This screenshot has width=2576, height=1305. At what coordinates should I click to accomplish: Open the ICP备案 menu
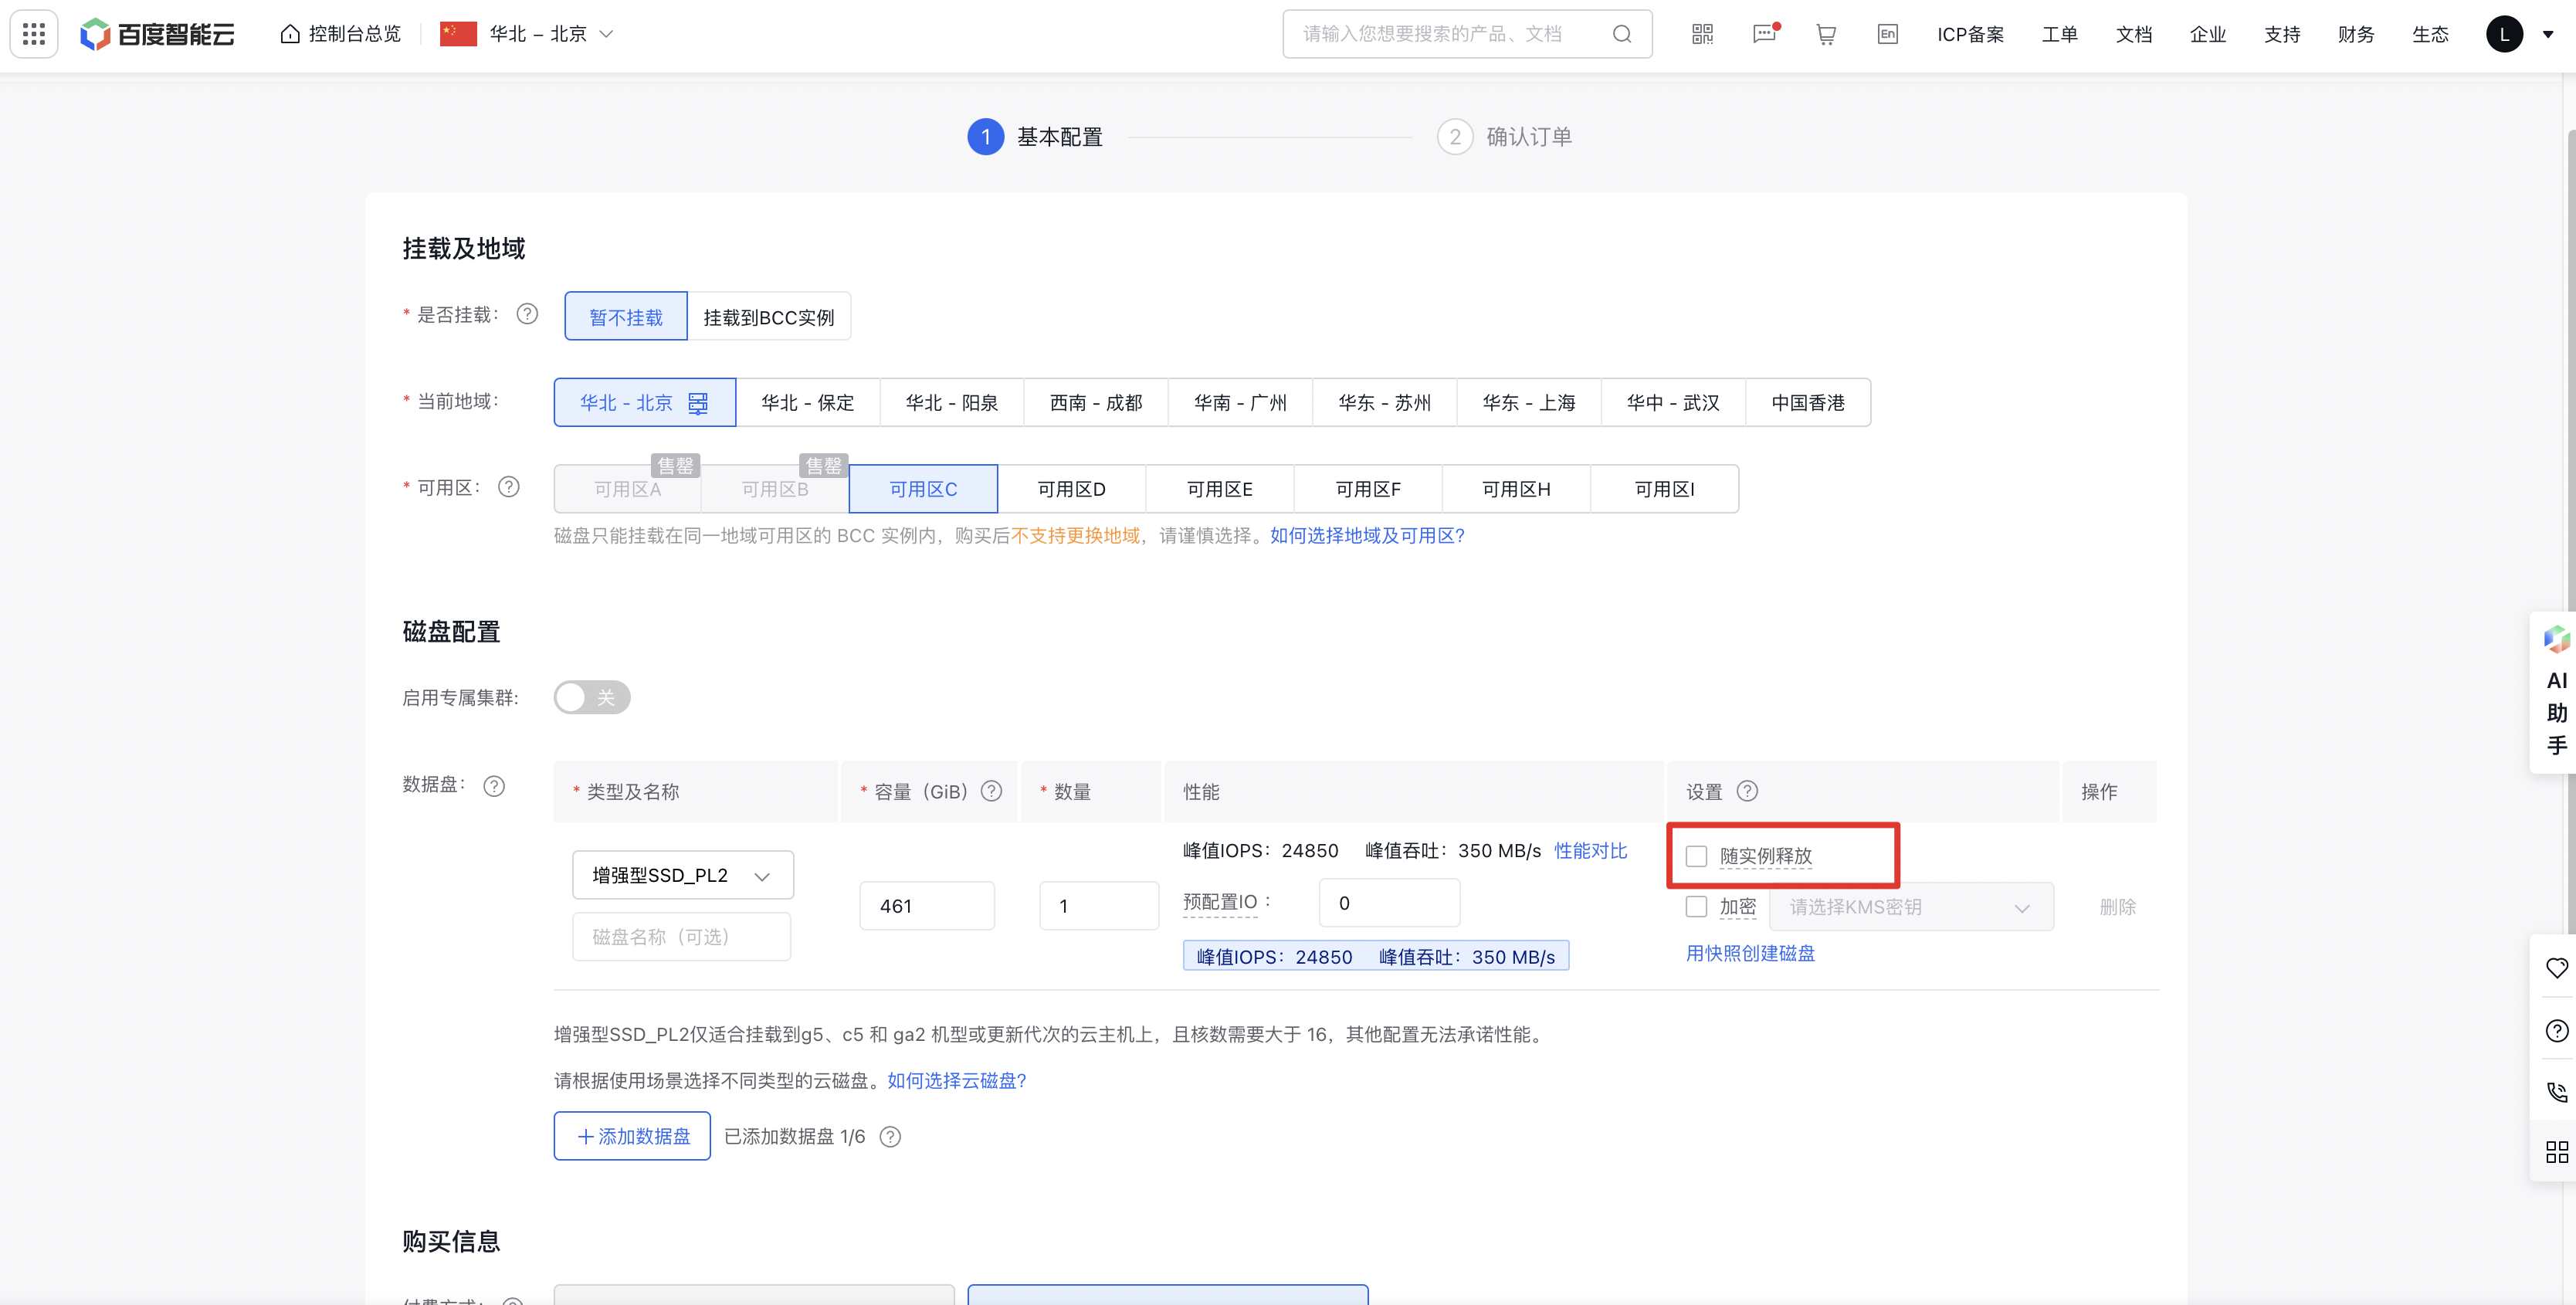pos(1970,34)
